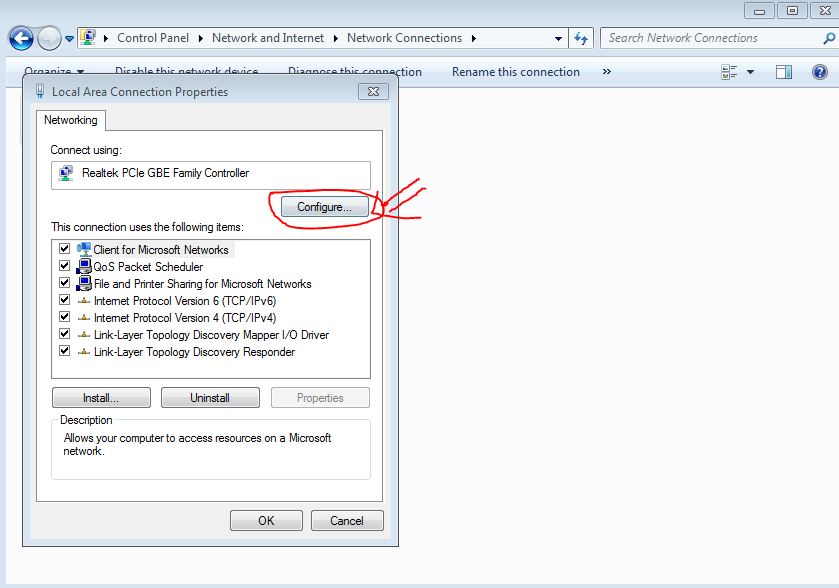
Task: Click the Realtek PCIe GBE Family Controller field
Action: pyautogui.click(x=211, y=175)
